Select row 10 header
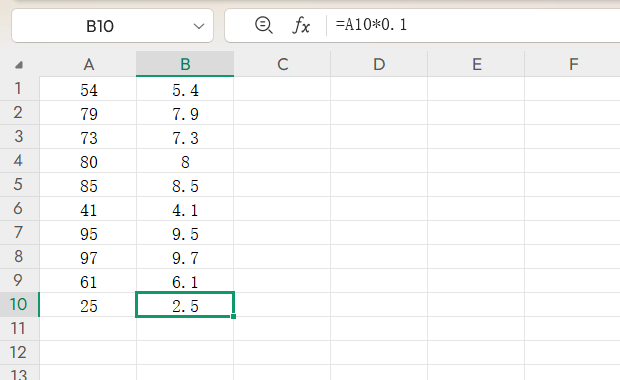The height and width of the screenshot is (380, 620). click(x=19, y=304)
